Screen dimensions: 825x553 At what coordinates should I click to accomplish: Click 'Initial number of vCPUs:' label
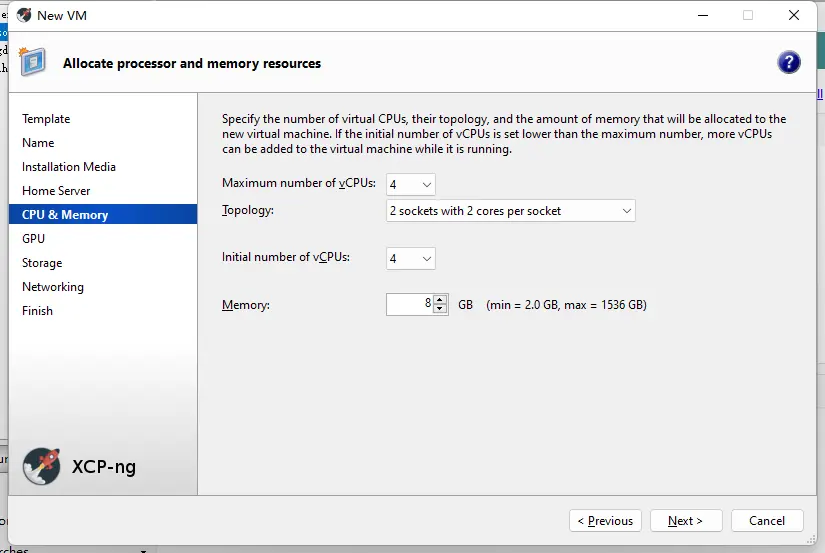(x=286, y=257)
